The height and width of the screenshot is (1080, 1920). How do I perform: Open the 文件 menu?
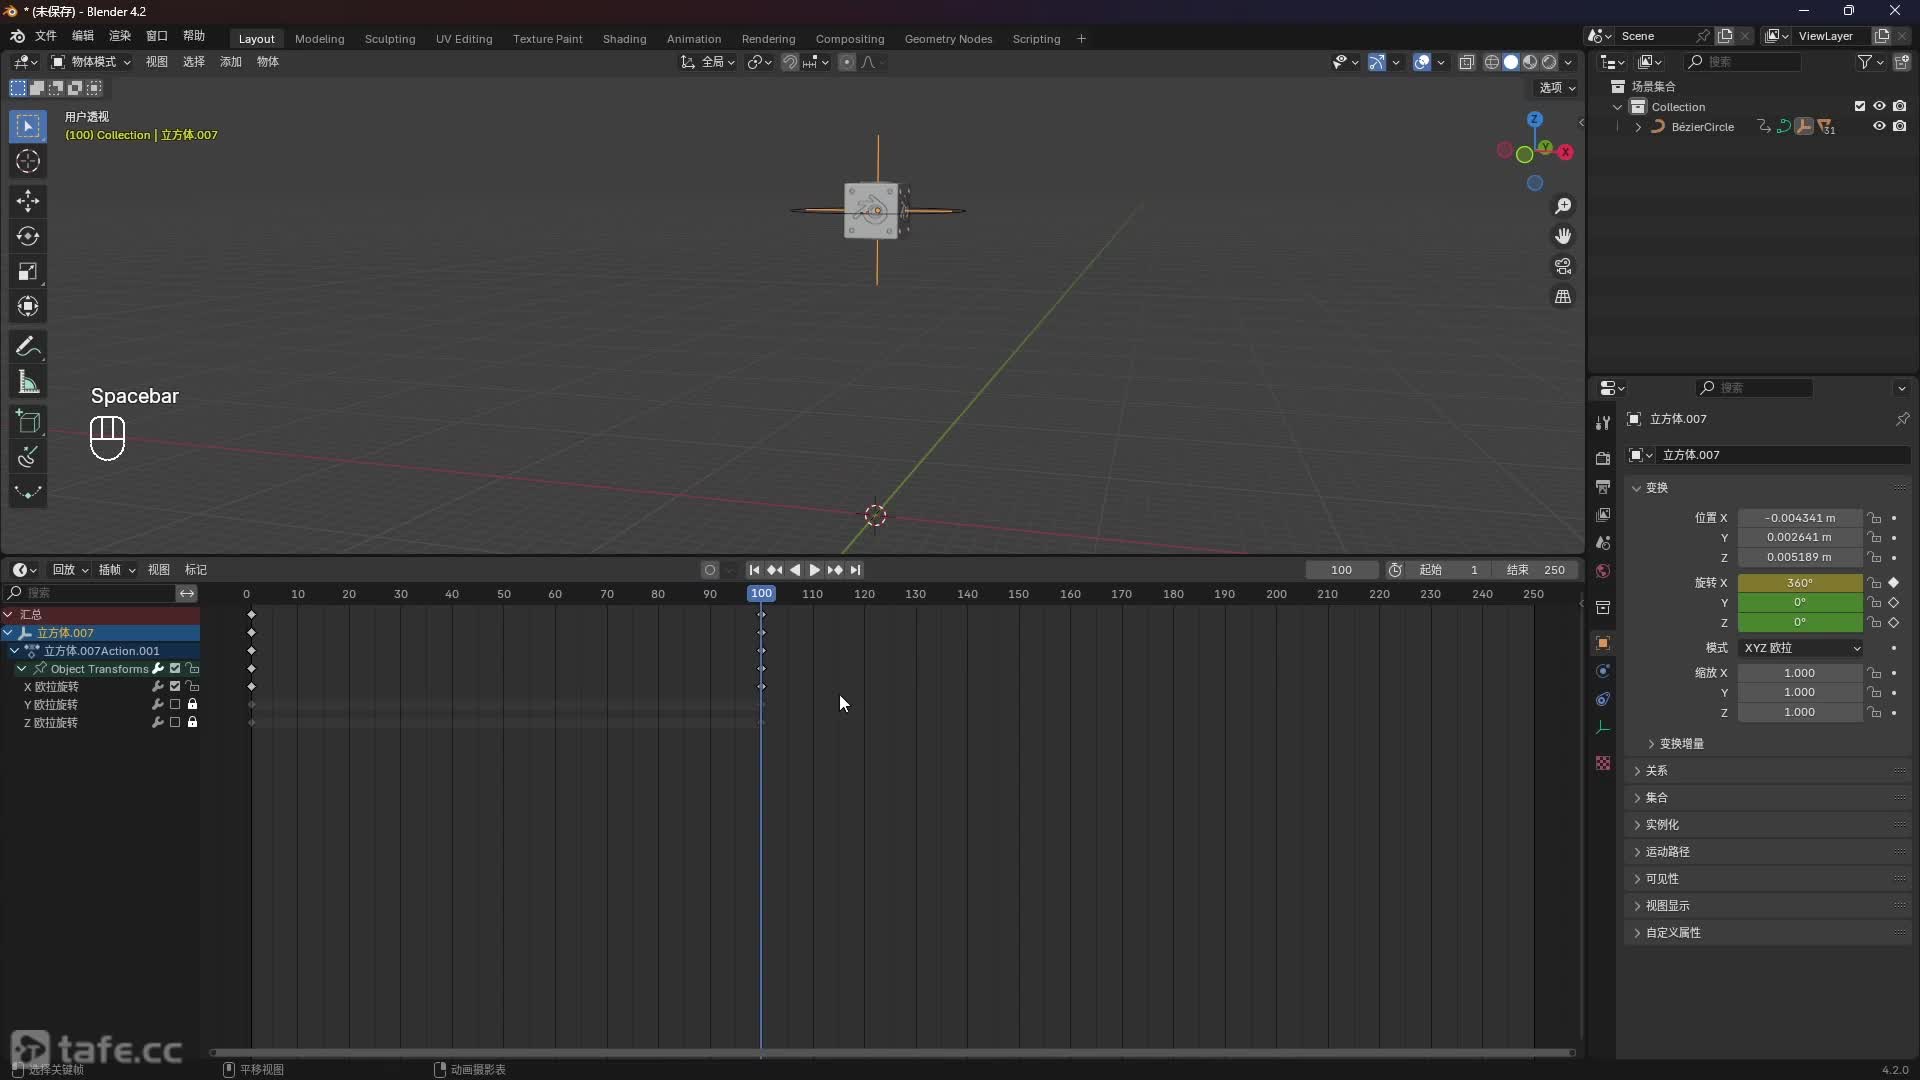click(46, 36)
